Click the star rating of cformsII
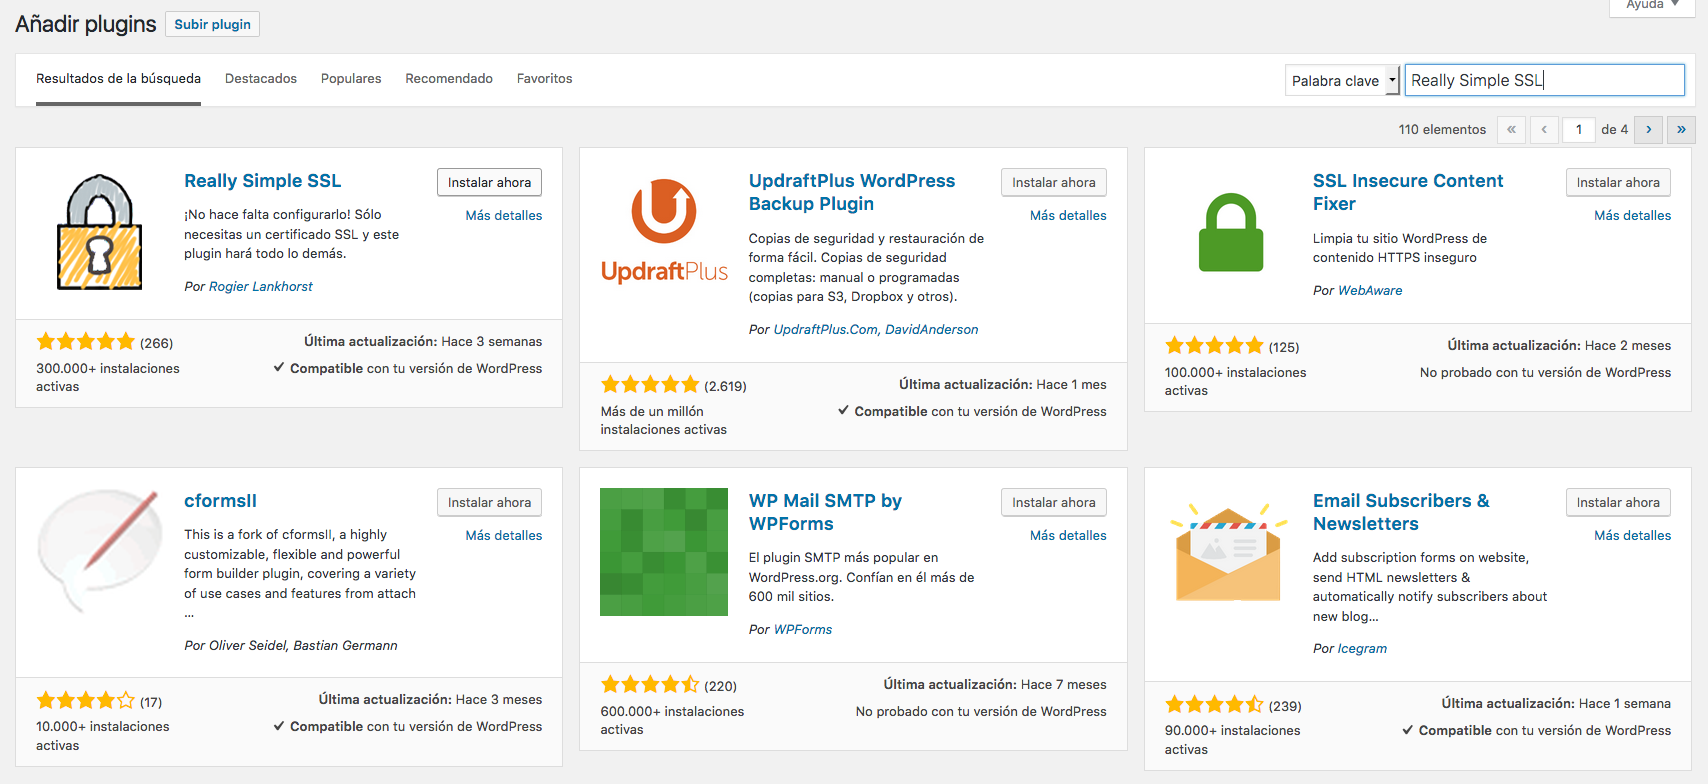 85,700
